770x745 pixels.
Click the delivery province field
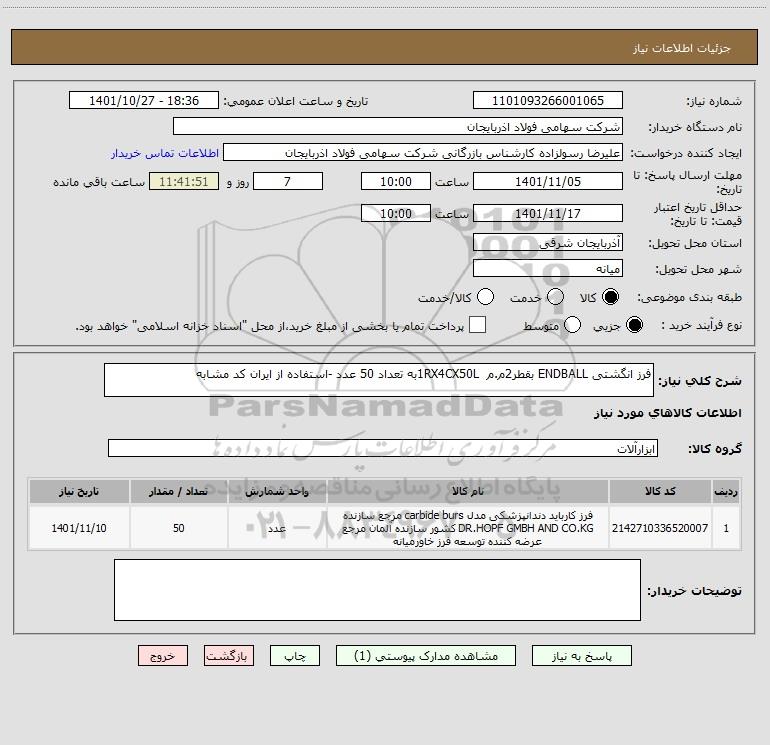coord(548,242)
